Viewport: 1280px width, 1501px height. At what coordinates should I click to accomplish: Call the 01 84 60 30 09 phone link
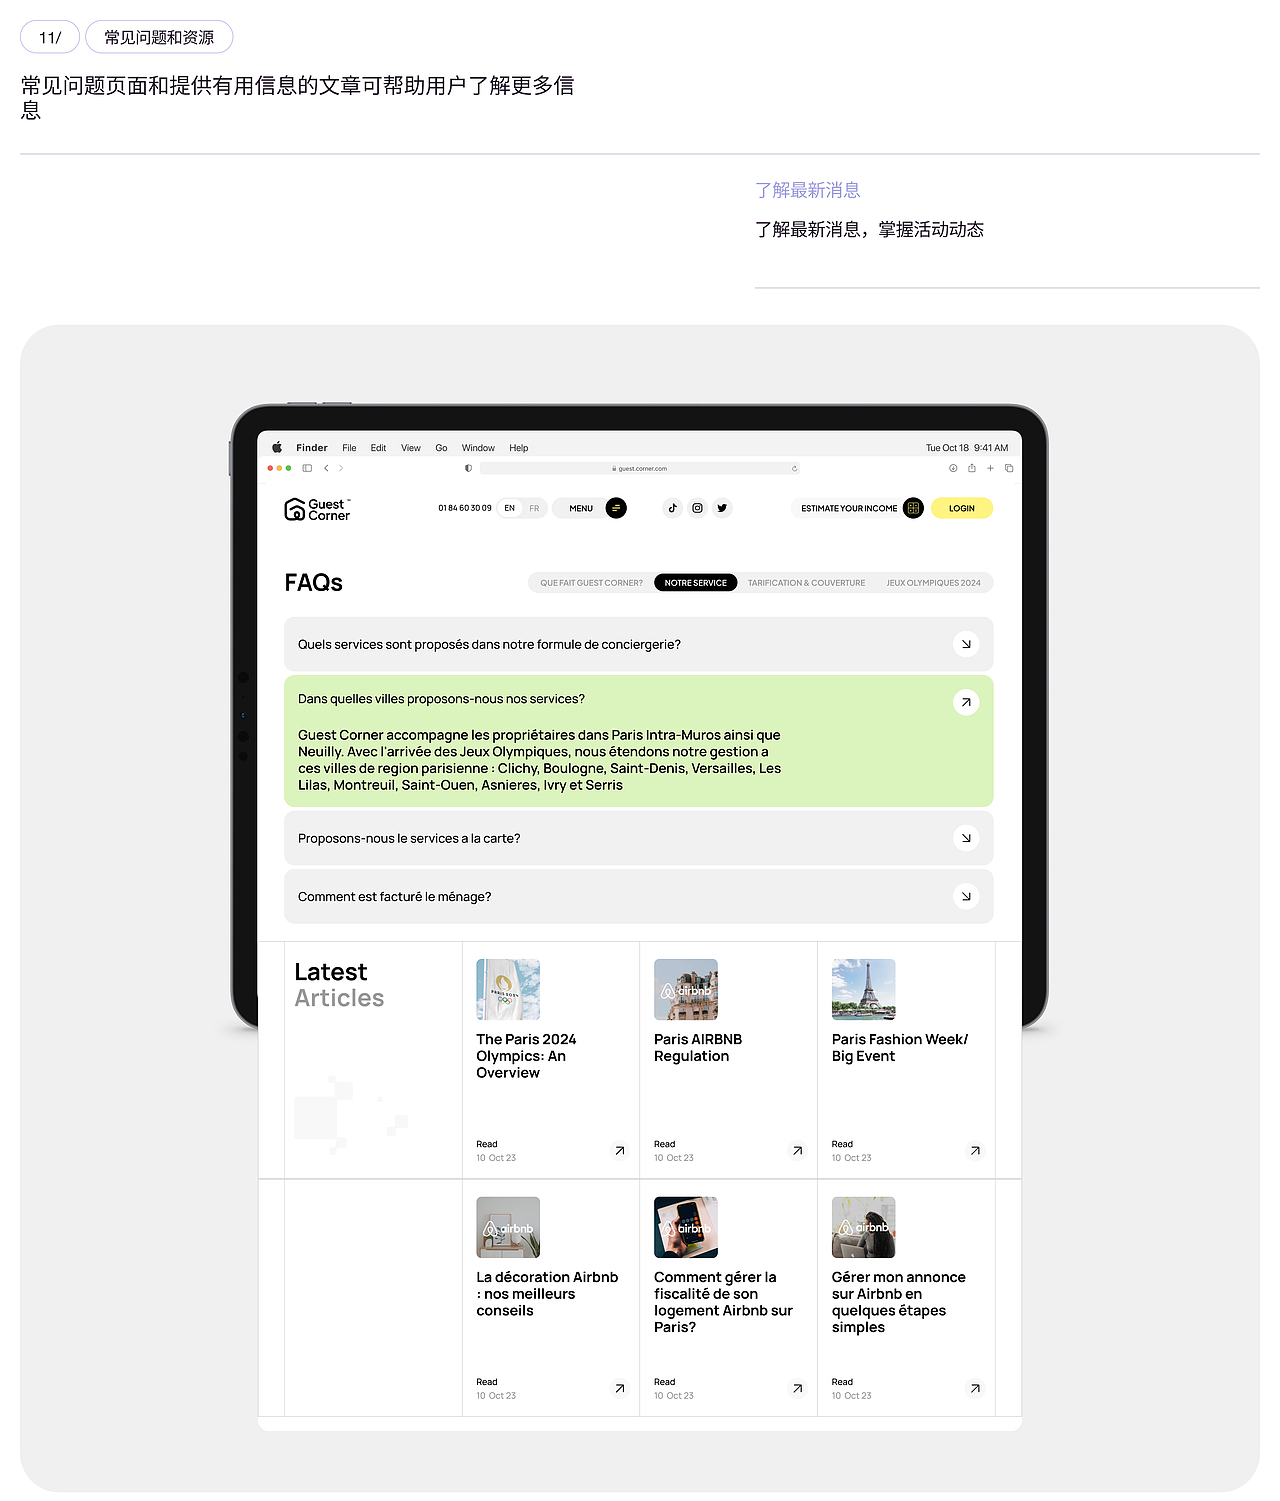465,508
